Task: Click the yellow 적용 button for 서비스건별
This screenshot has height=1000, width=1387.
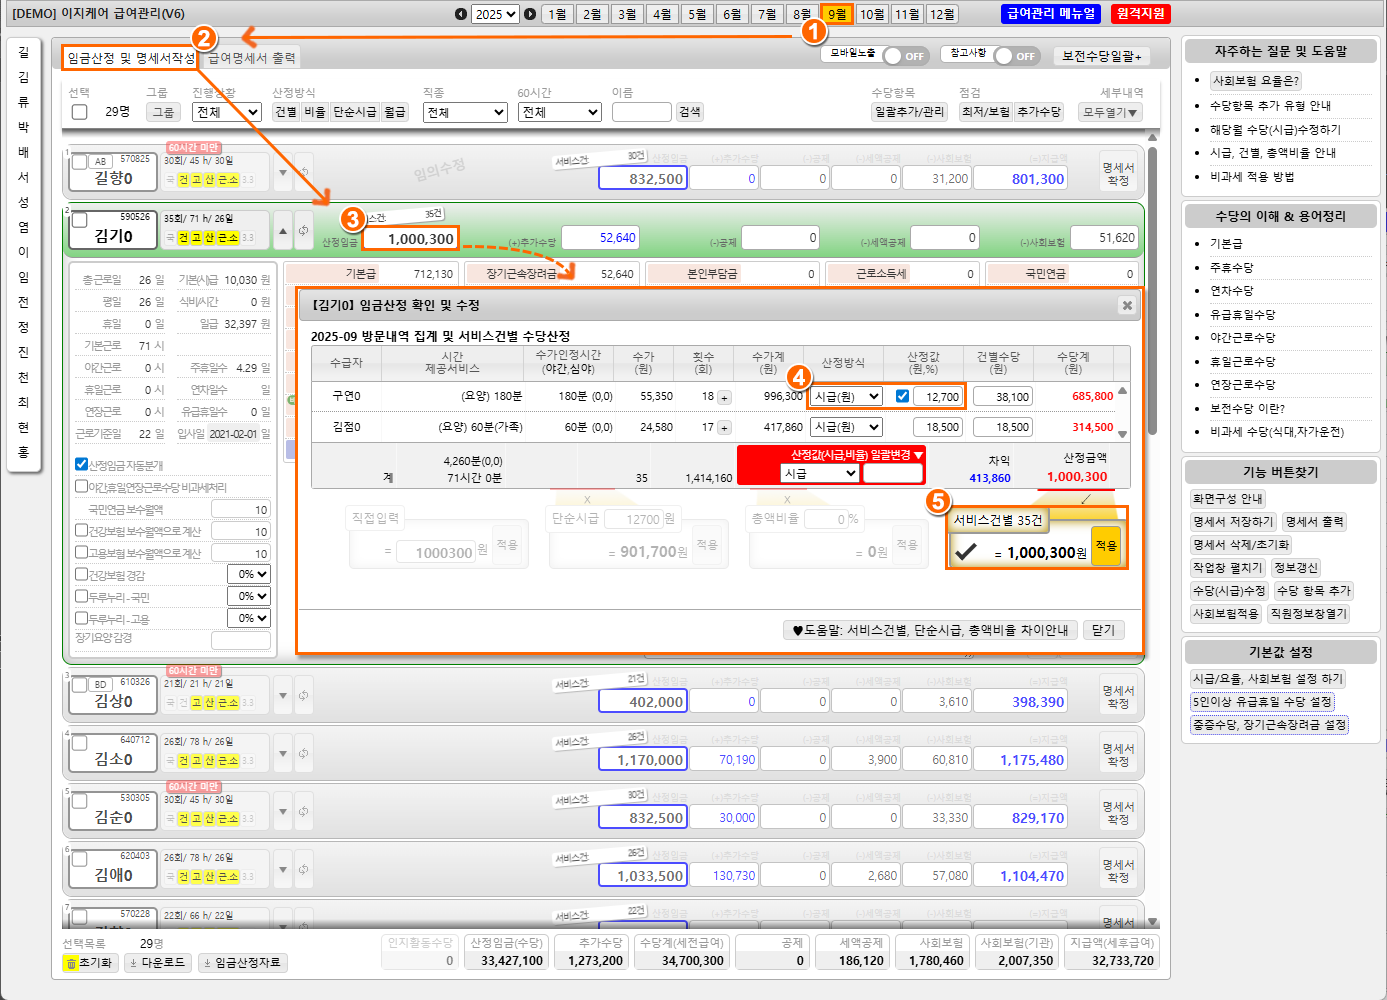Action: (1105, 546)
